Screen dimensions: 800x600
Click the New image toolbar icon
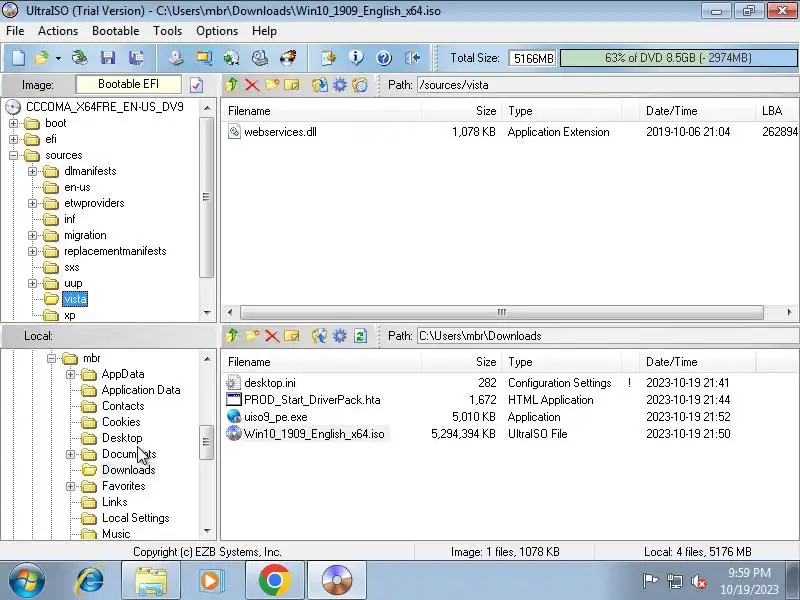pyautogui.click(x=18, y=58)
